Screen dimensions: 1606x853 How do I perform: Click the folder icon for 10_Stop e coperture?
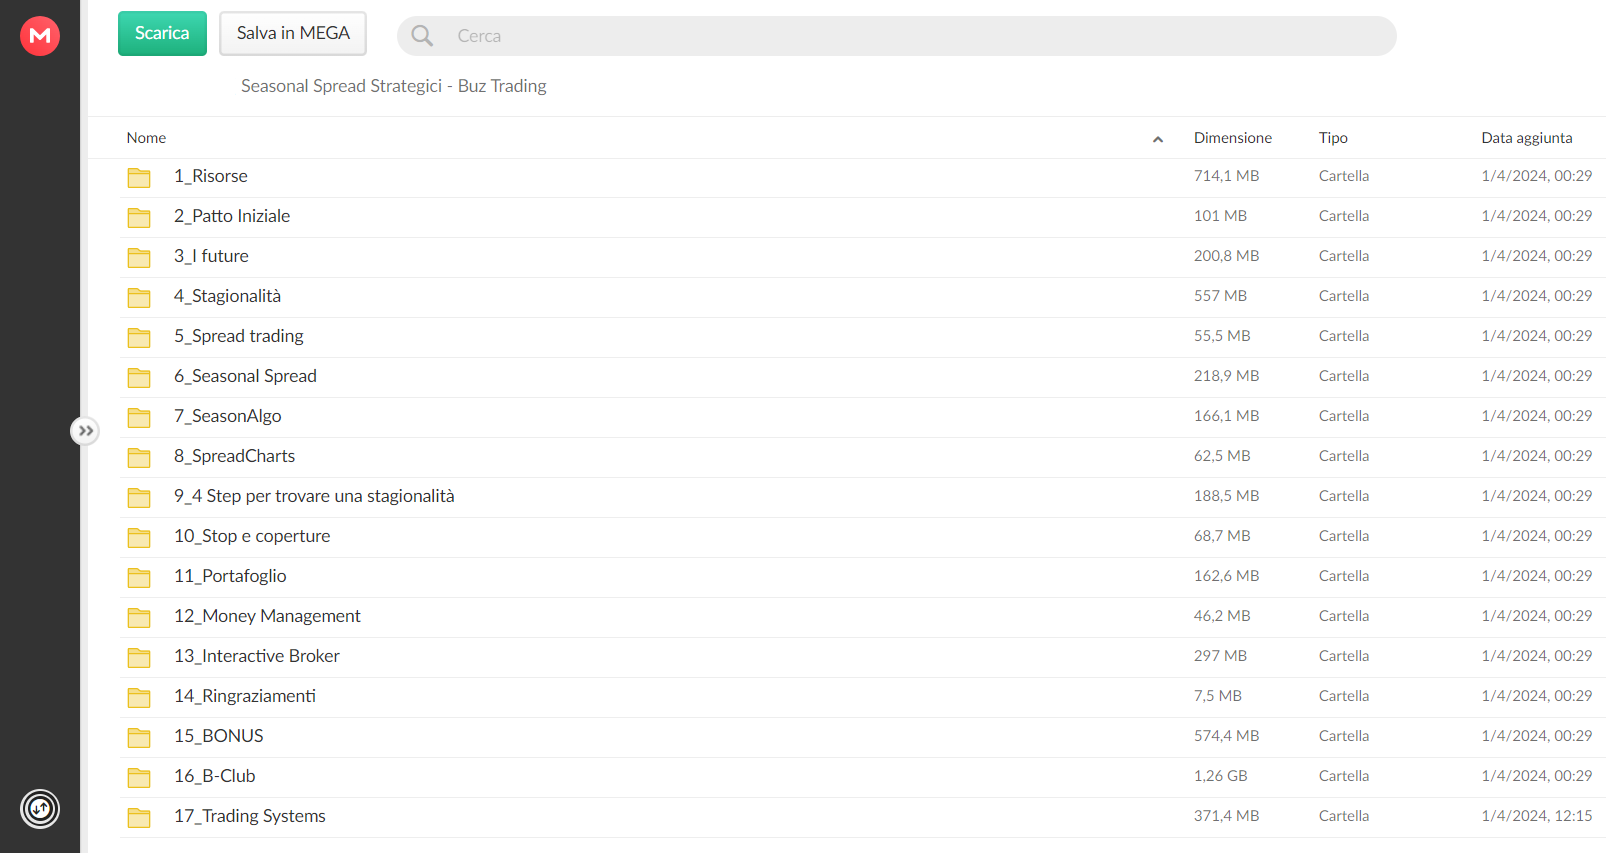pyautogui.click(x=139, y=537)
